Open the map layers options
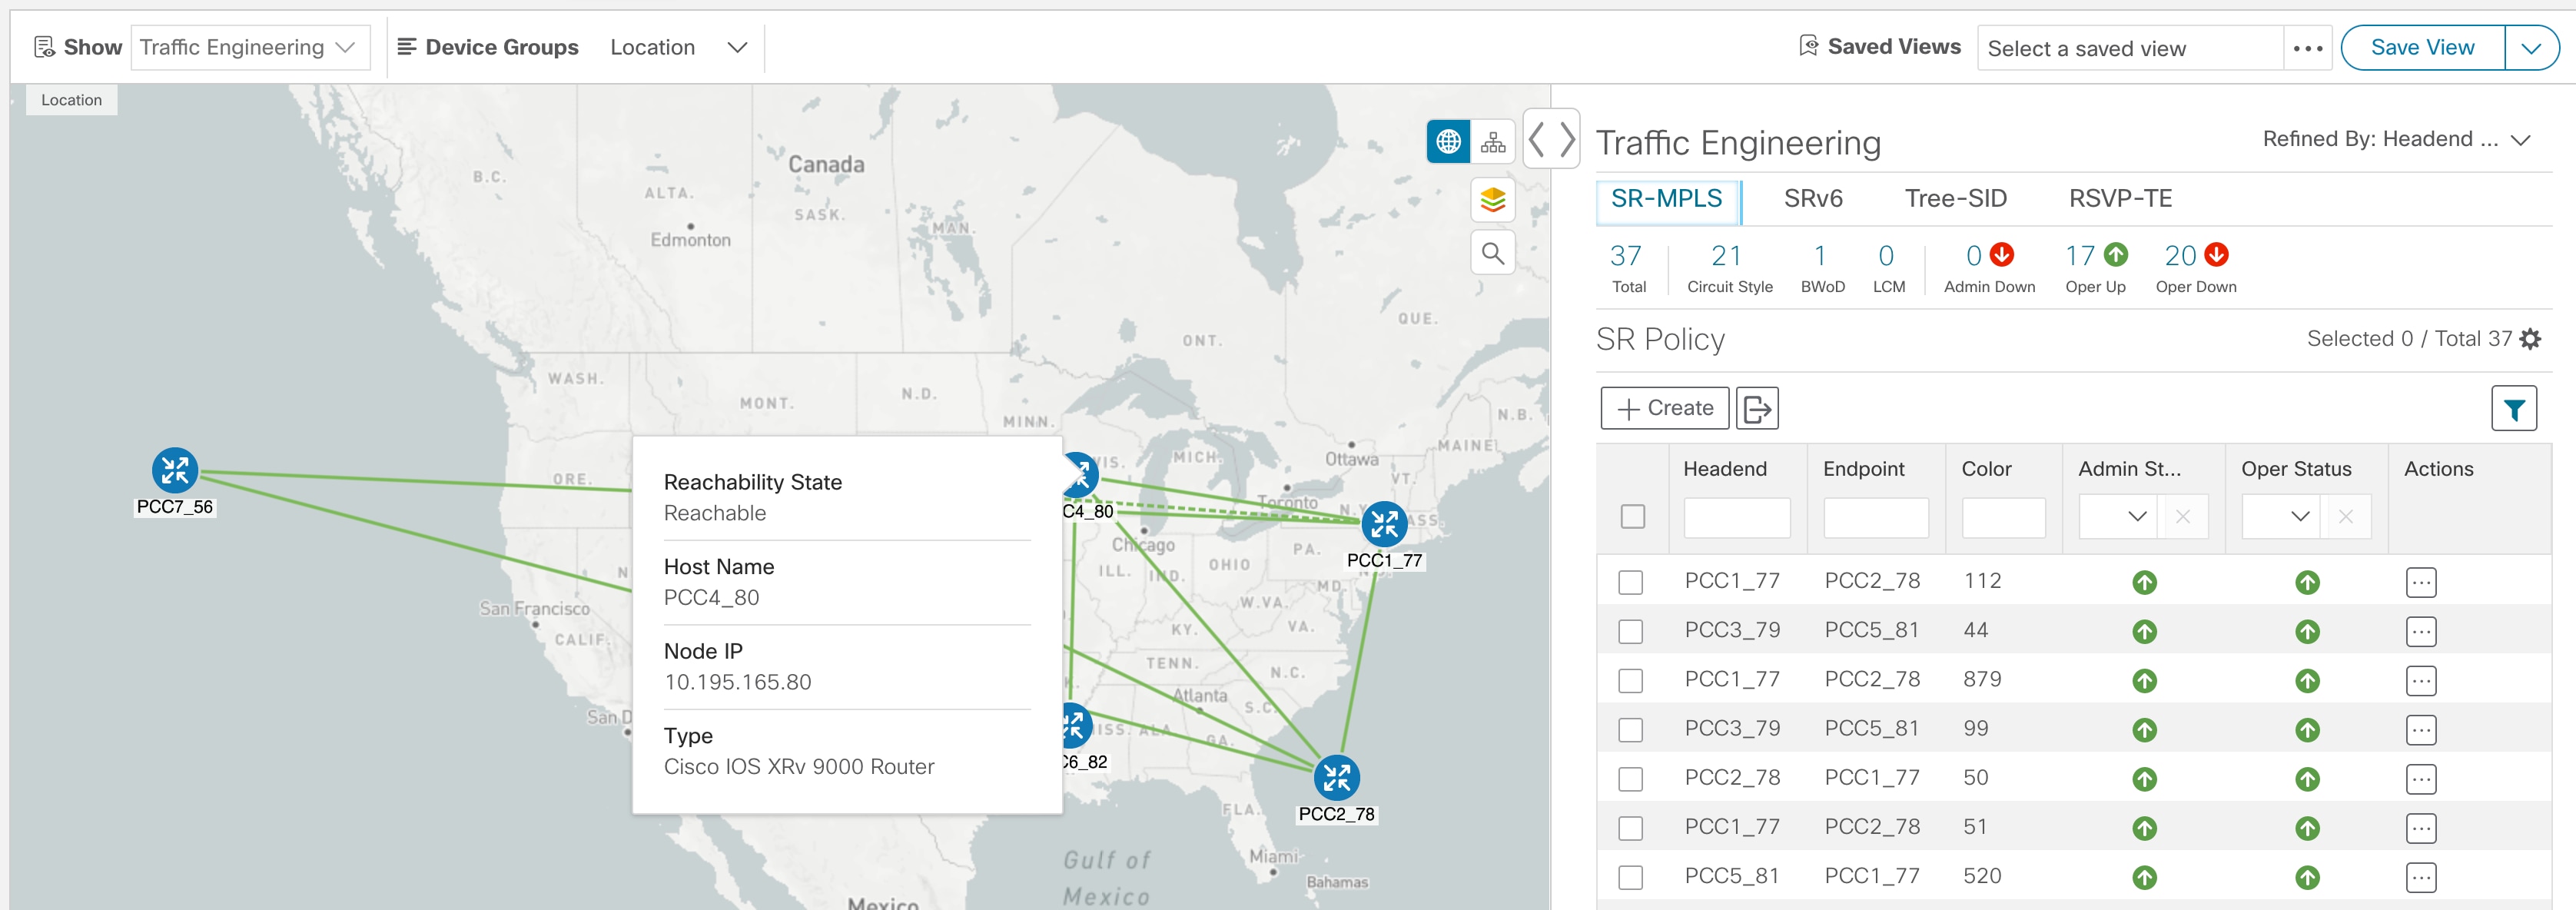The width and height of the screenshot is (2576, 910). [x=1492, y=200]
